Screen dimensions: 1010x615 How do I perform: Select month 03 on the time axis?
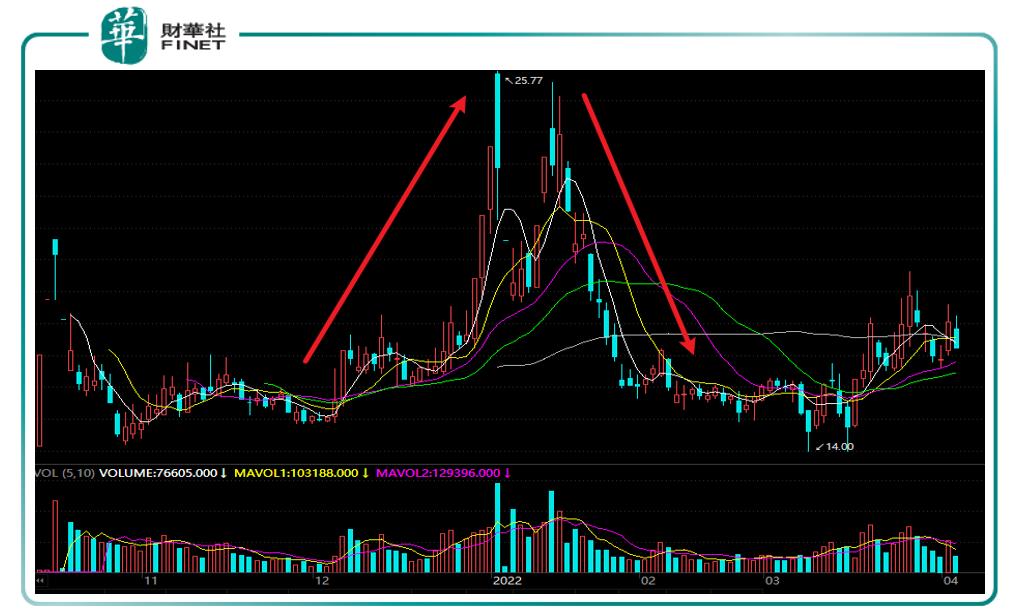[771, 580]
